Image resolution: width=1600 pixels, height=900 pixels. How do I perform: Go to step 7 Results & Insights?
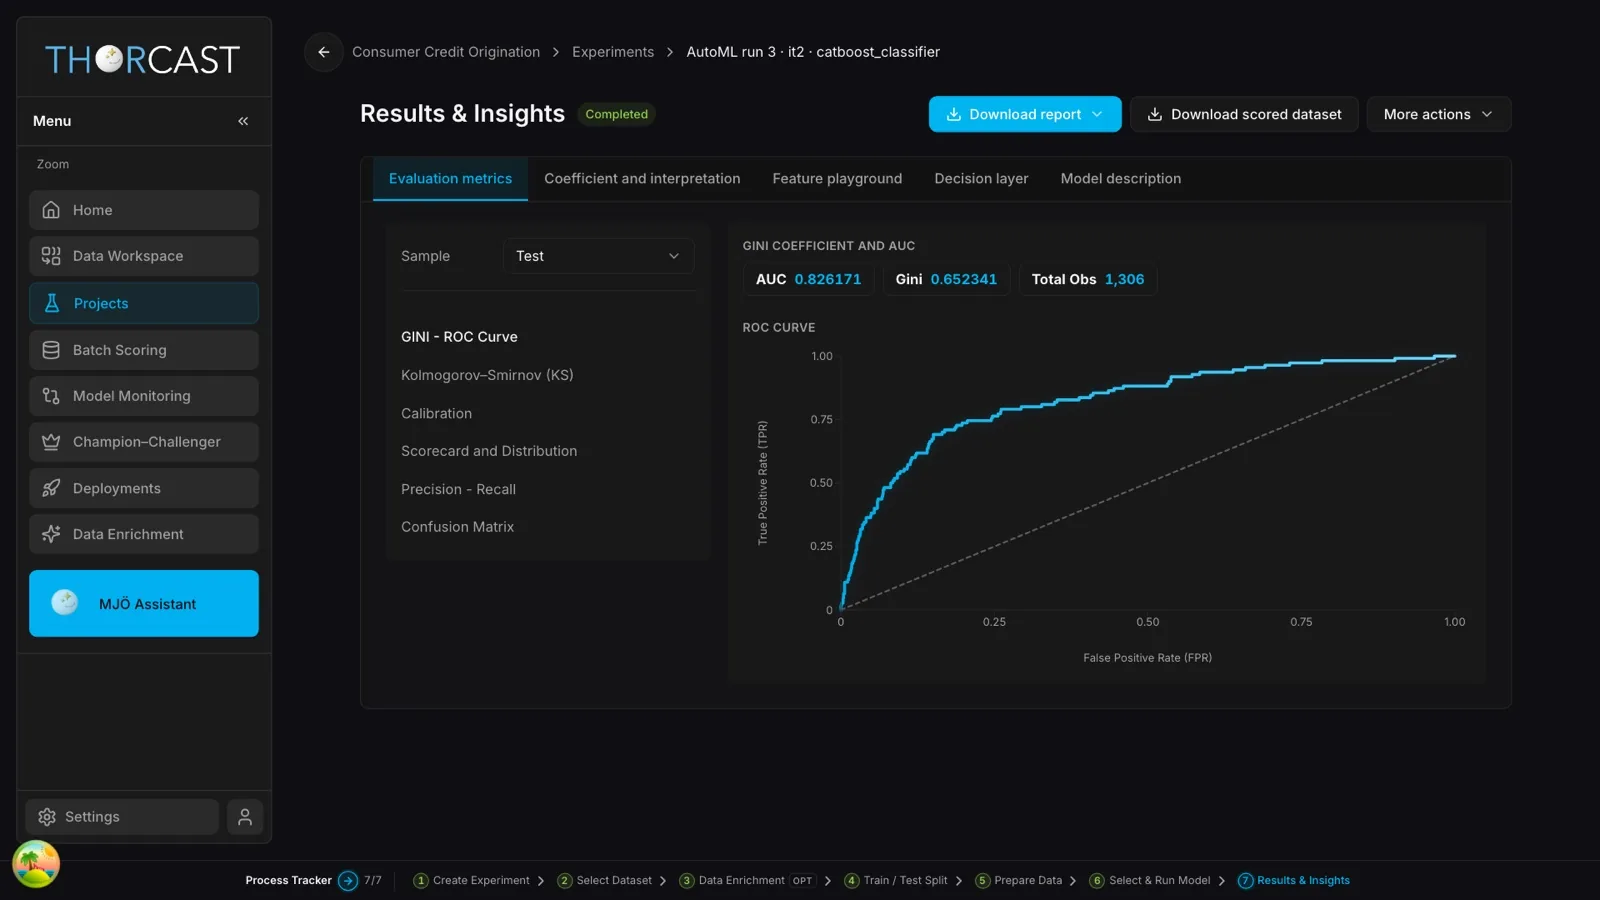click(x=1294, y=881)
